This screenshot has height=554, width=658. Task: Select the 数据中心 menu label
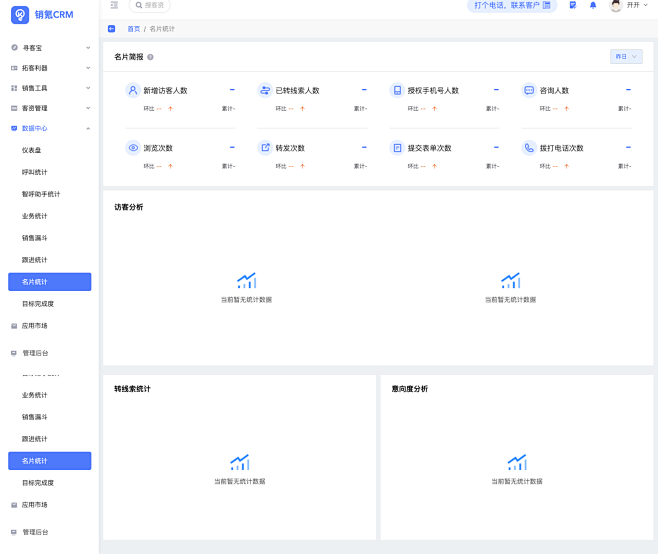pyautogui.click(x=34, y=128)
